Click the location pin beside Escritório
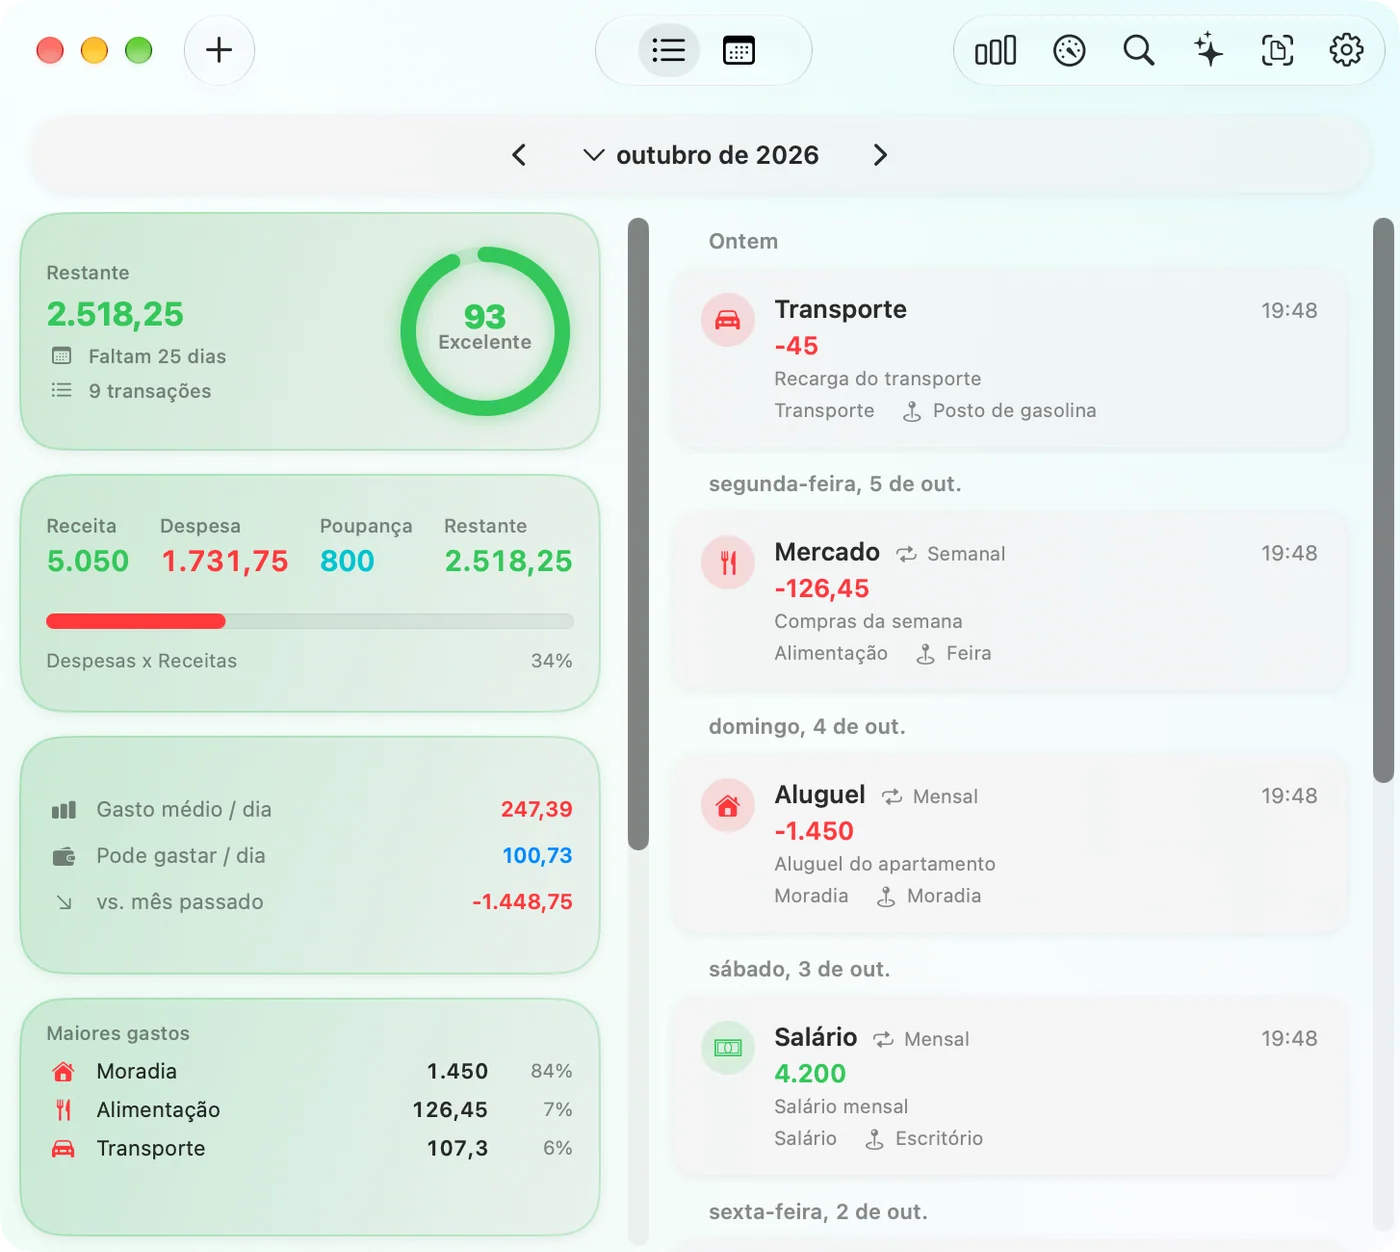 [875, 1139]
